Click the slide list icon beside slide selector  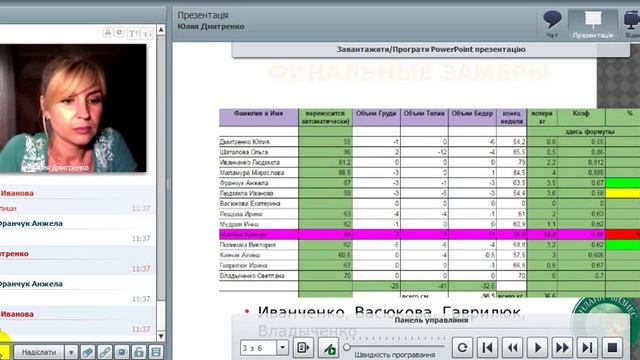click(x=303, y=348)
